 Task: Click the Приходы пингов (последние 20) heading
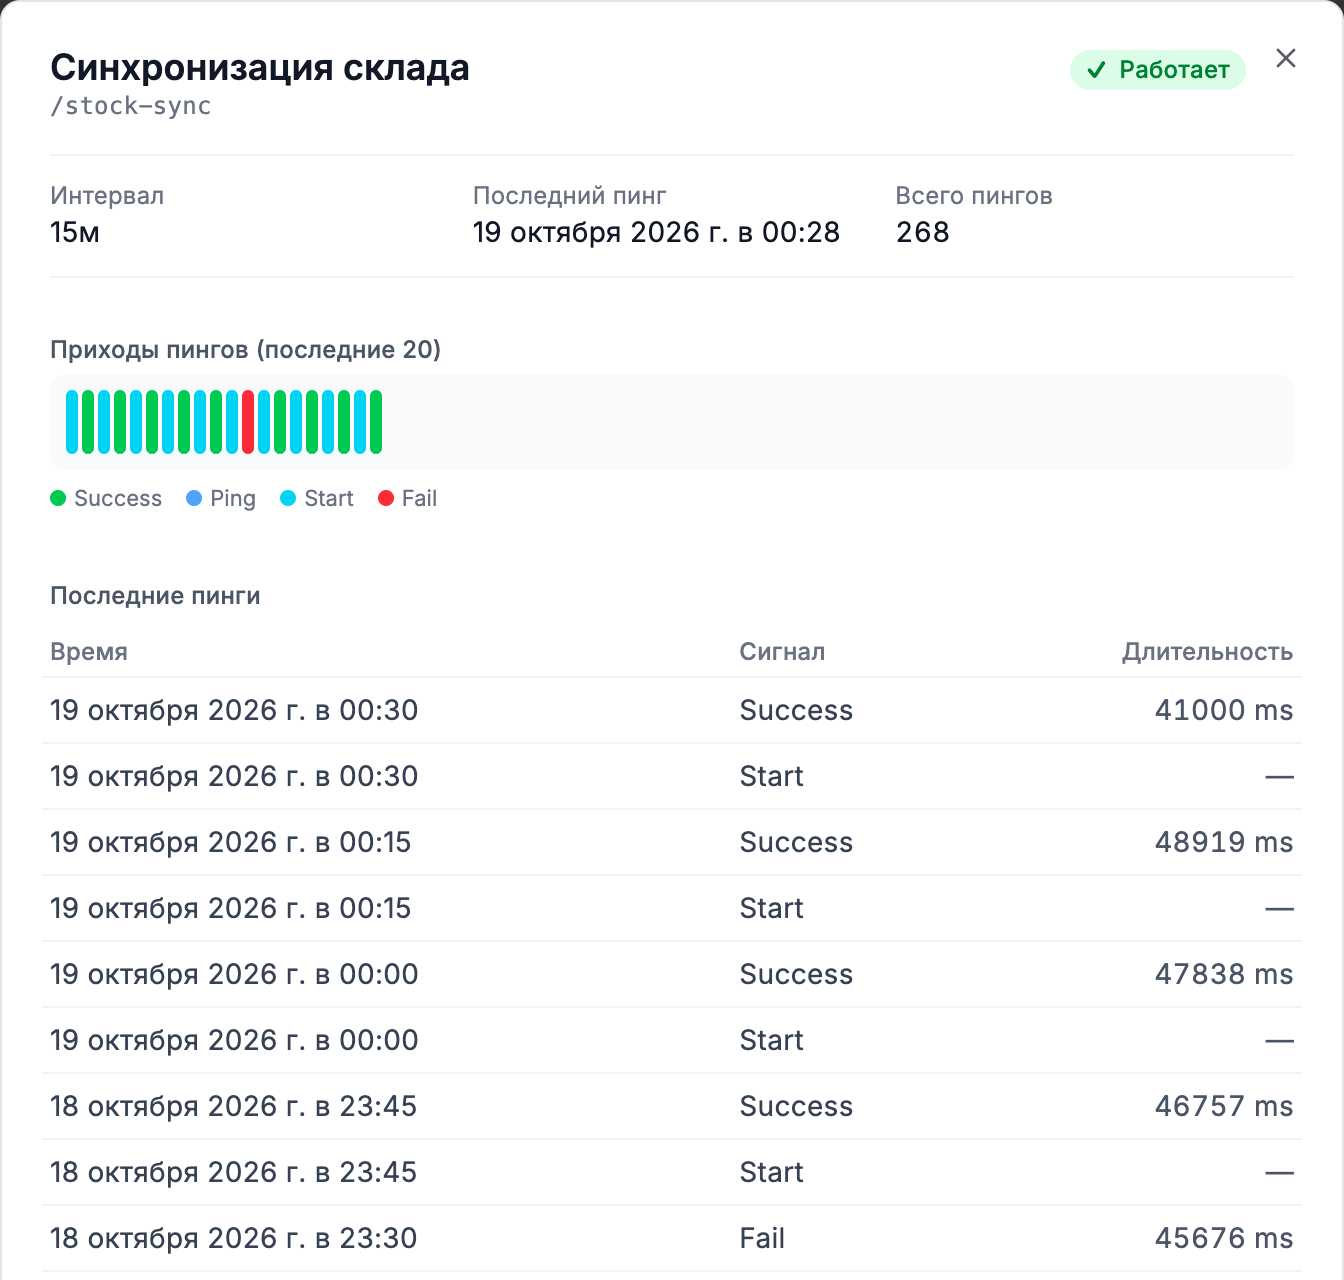tap(246, 350)
